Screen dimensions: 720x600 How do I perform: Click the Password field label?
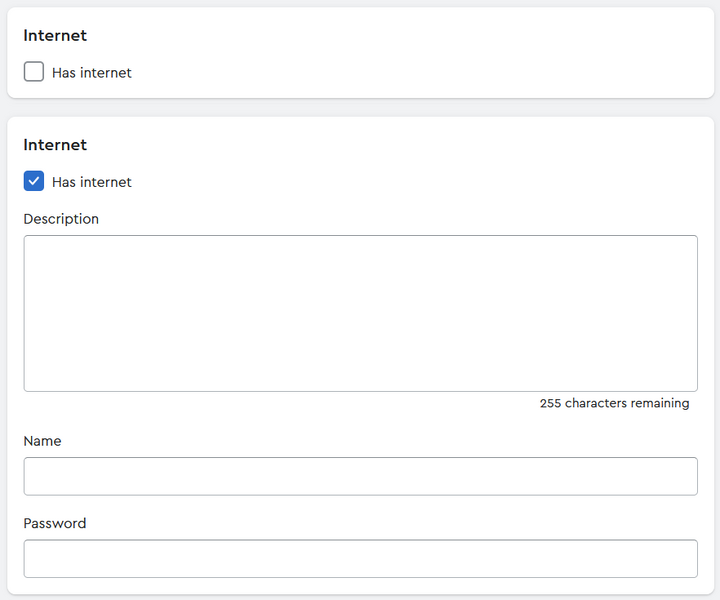coord(55,523)
